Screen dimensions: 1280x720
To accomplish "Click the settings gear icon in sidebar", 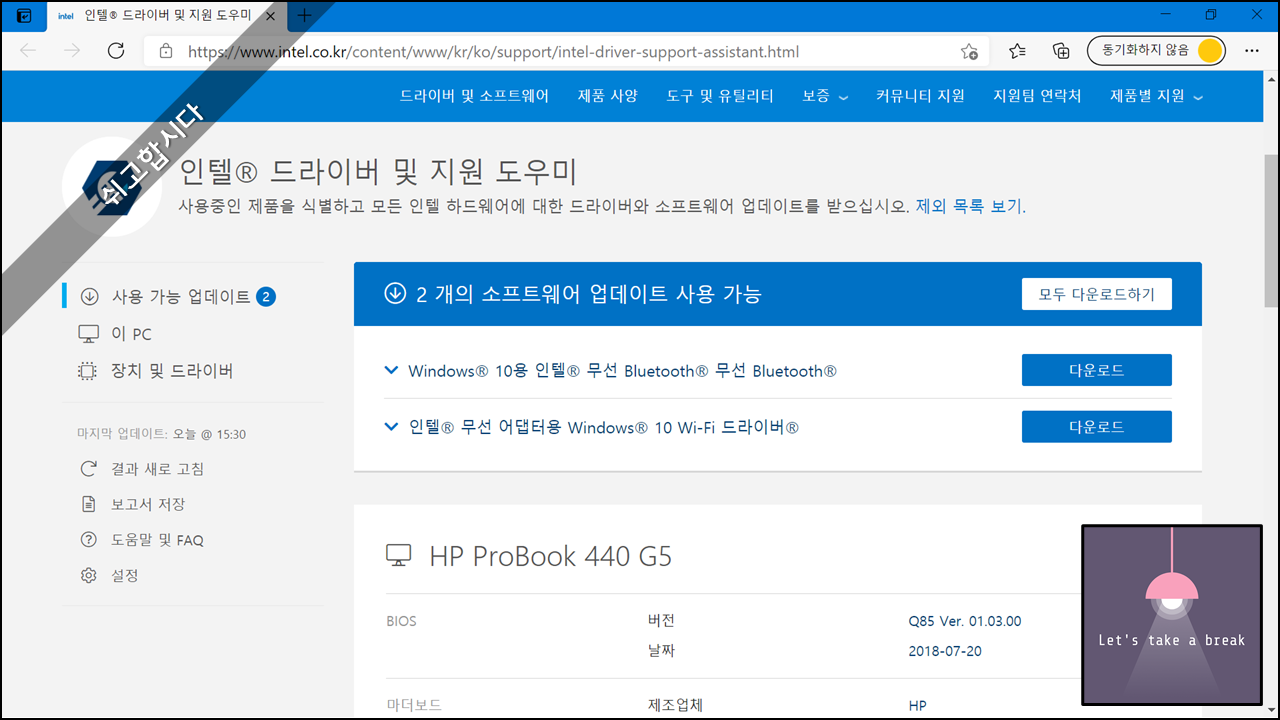I will [x=89, y=575].
